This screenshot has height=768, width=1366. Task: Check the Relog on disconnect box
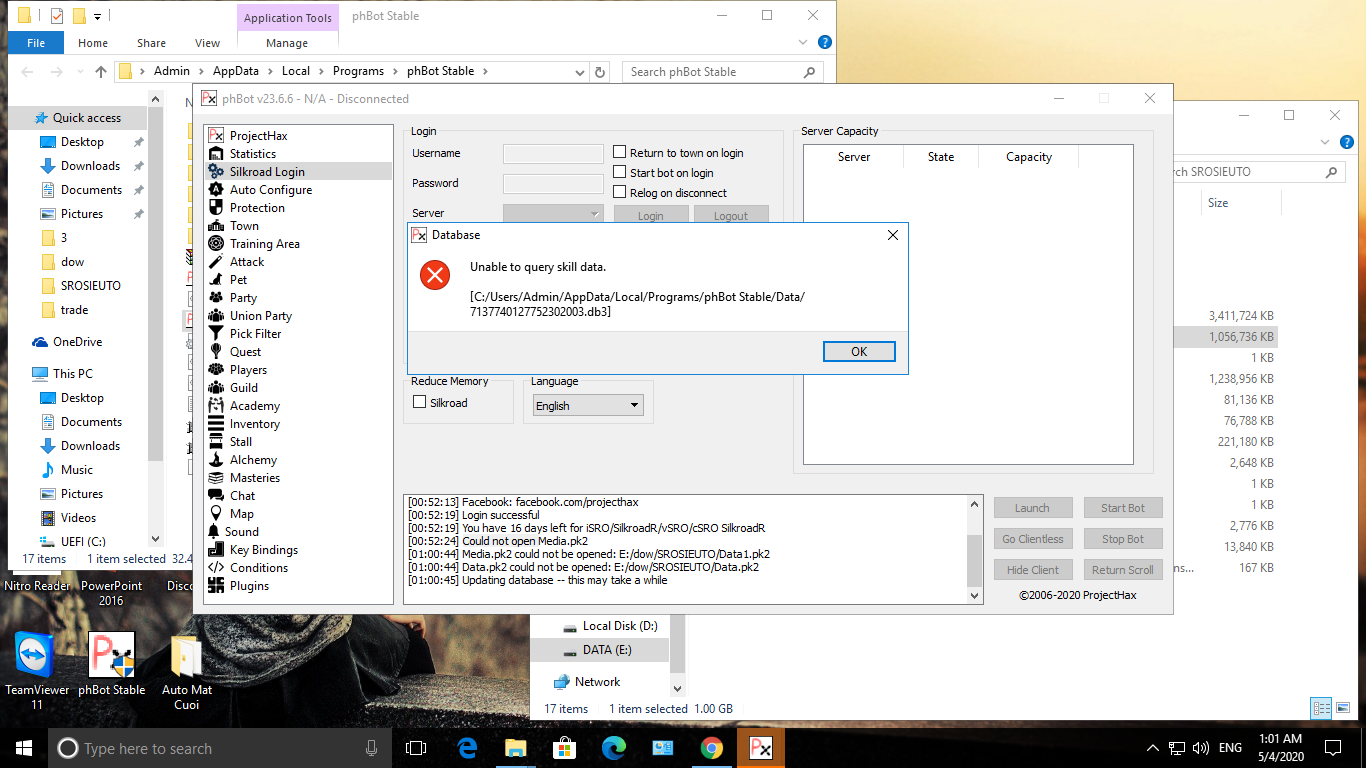[x=620, y=193]
